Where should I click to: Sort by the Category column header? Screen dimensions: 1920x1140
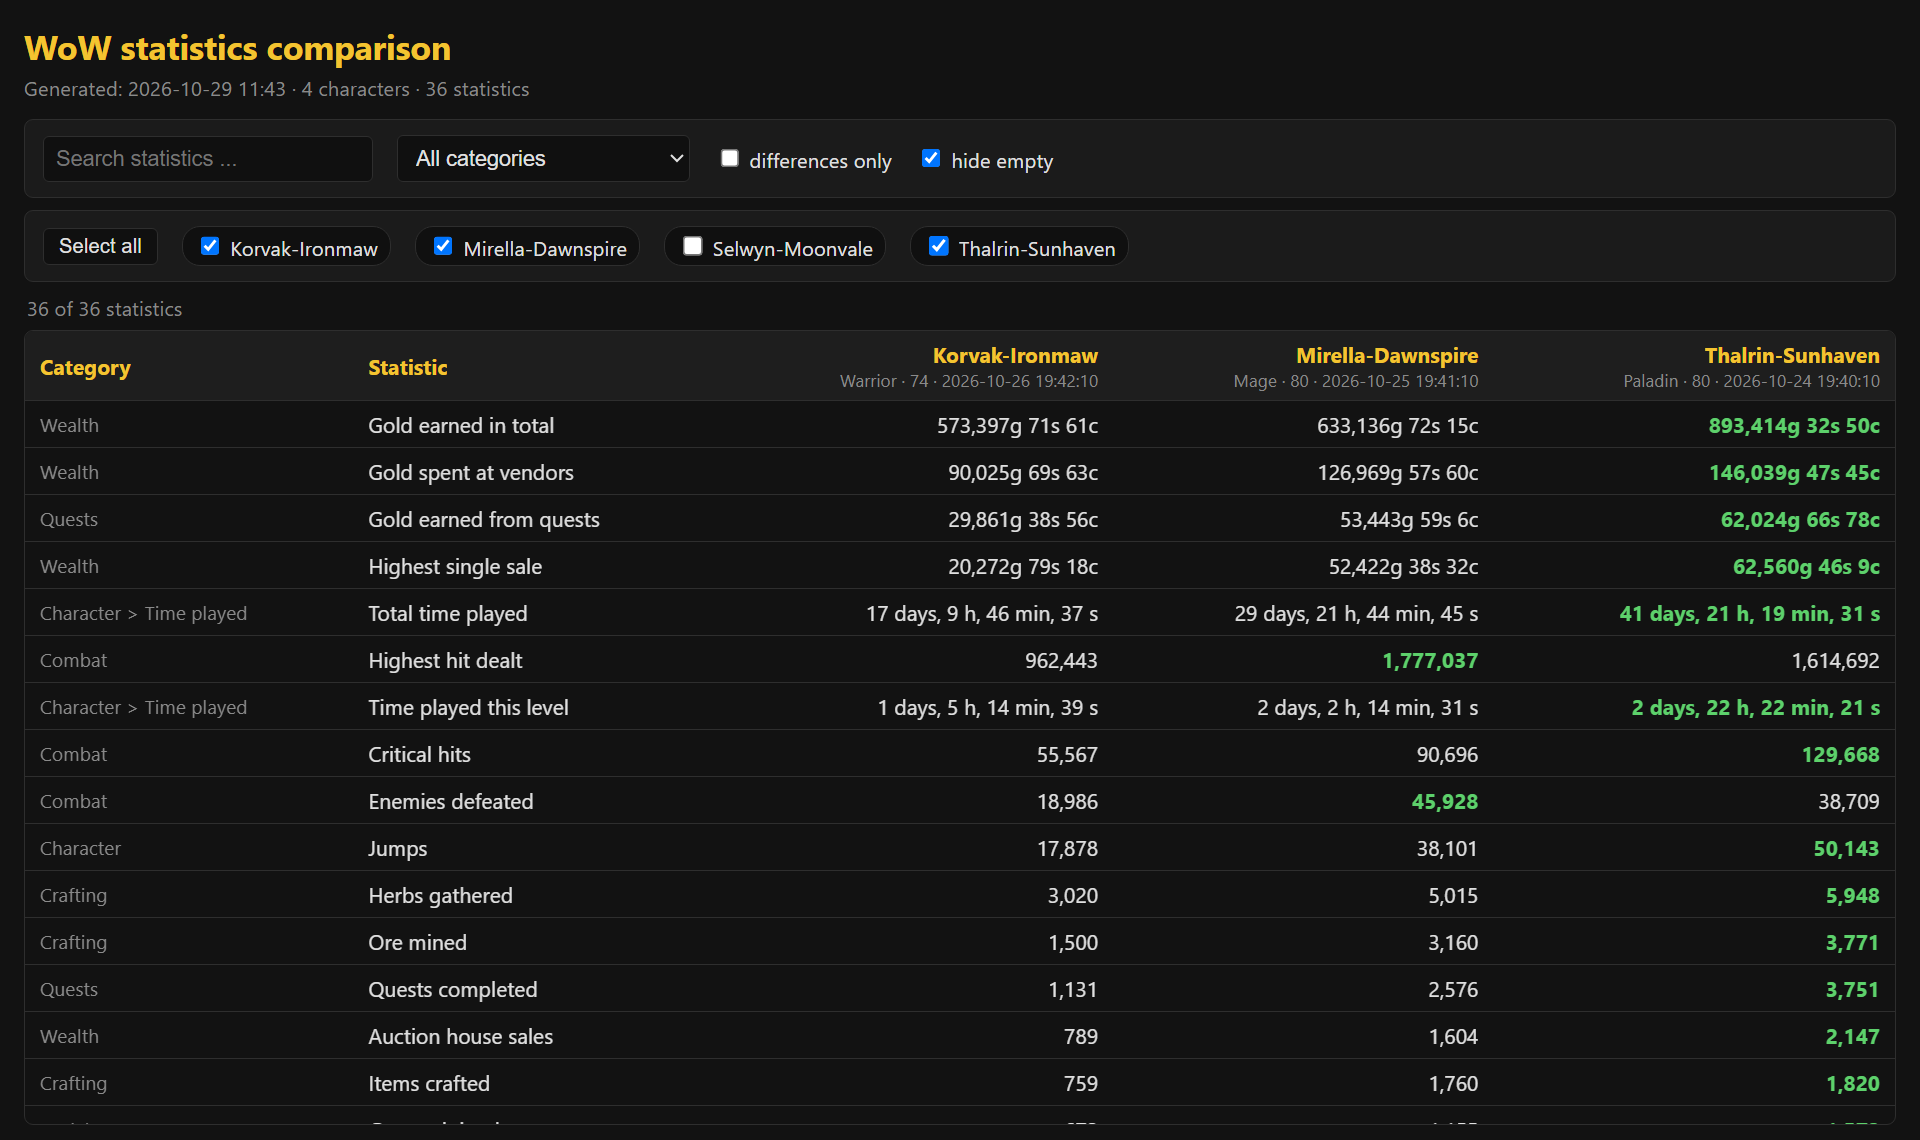click(85, 367)
